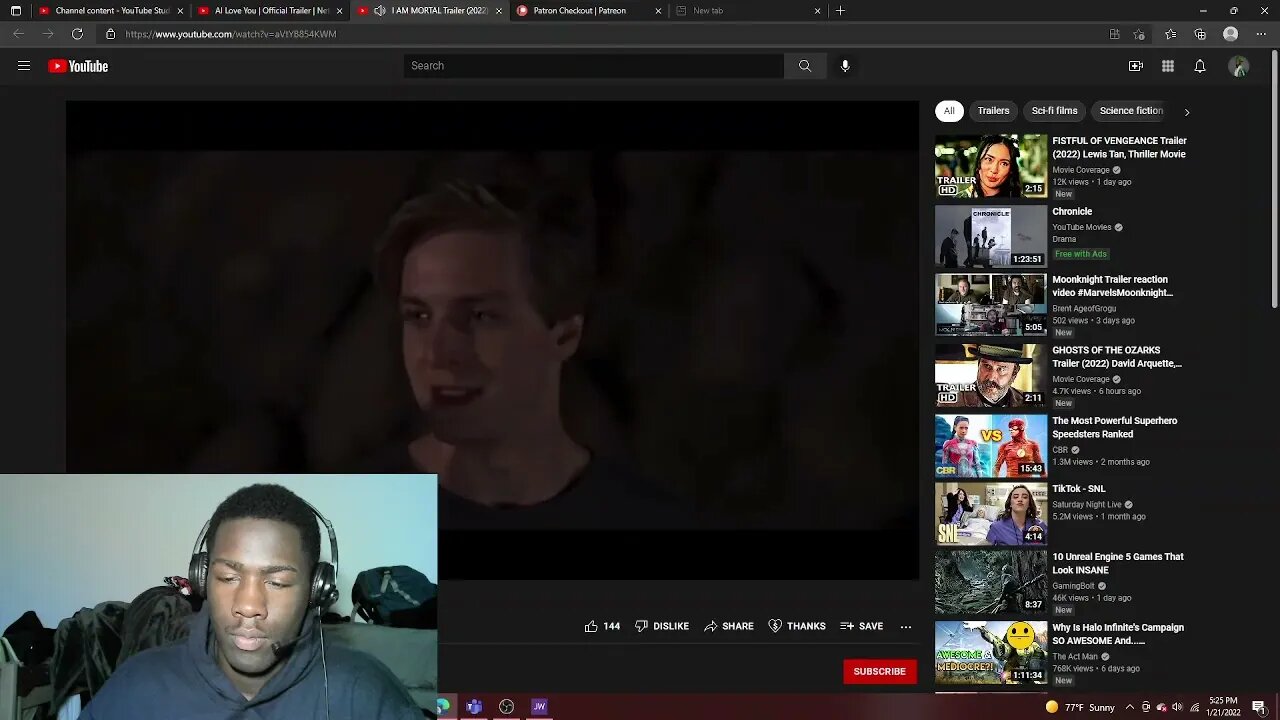The height and width of the screenshot is (720, 1280).
Task: Open FISTFUL OF VENGEANCE trailer thumbnail
Action: [991, 166]
